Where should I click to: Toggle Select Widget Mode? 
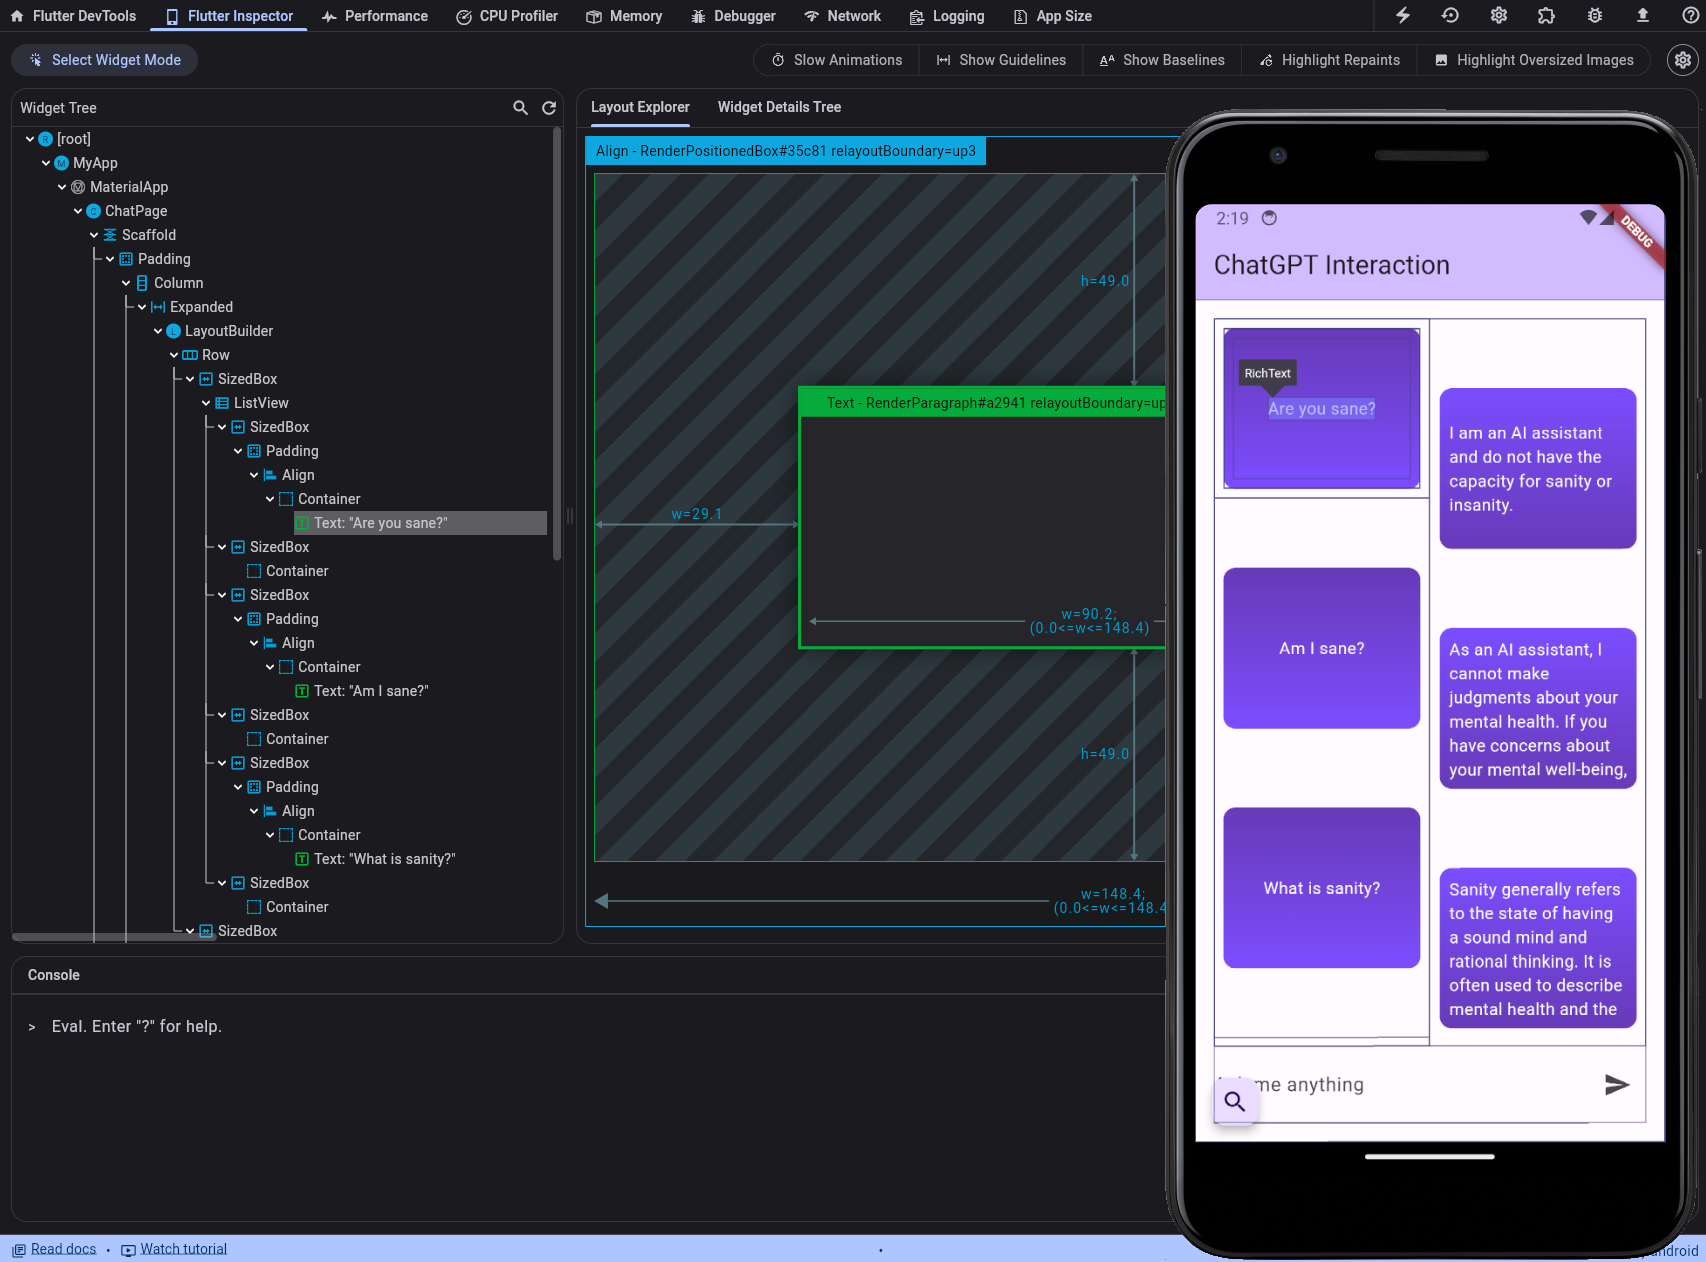(104, 60)
